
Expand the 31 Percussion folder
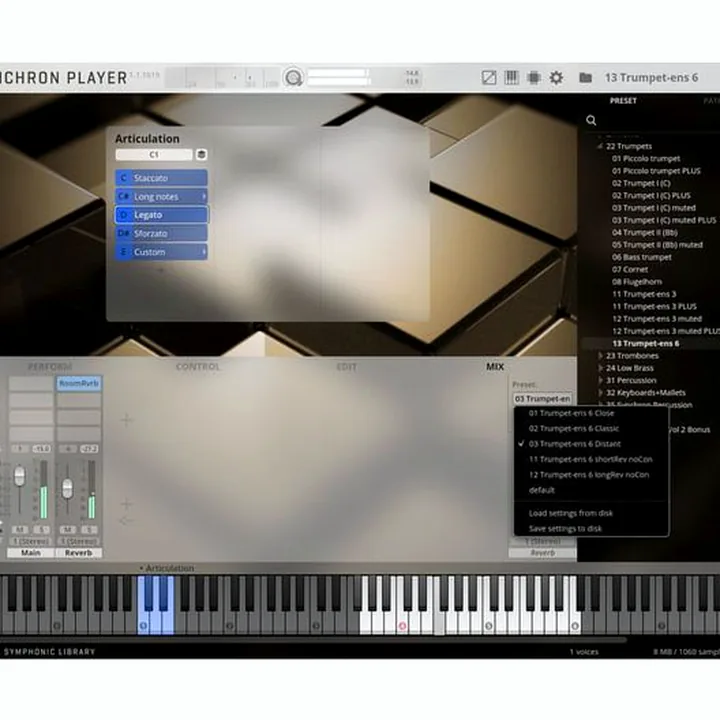click(600, 380)
